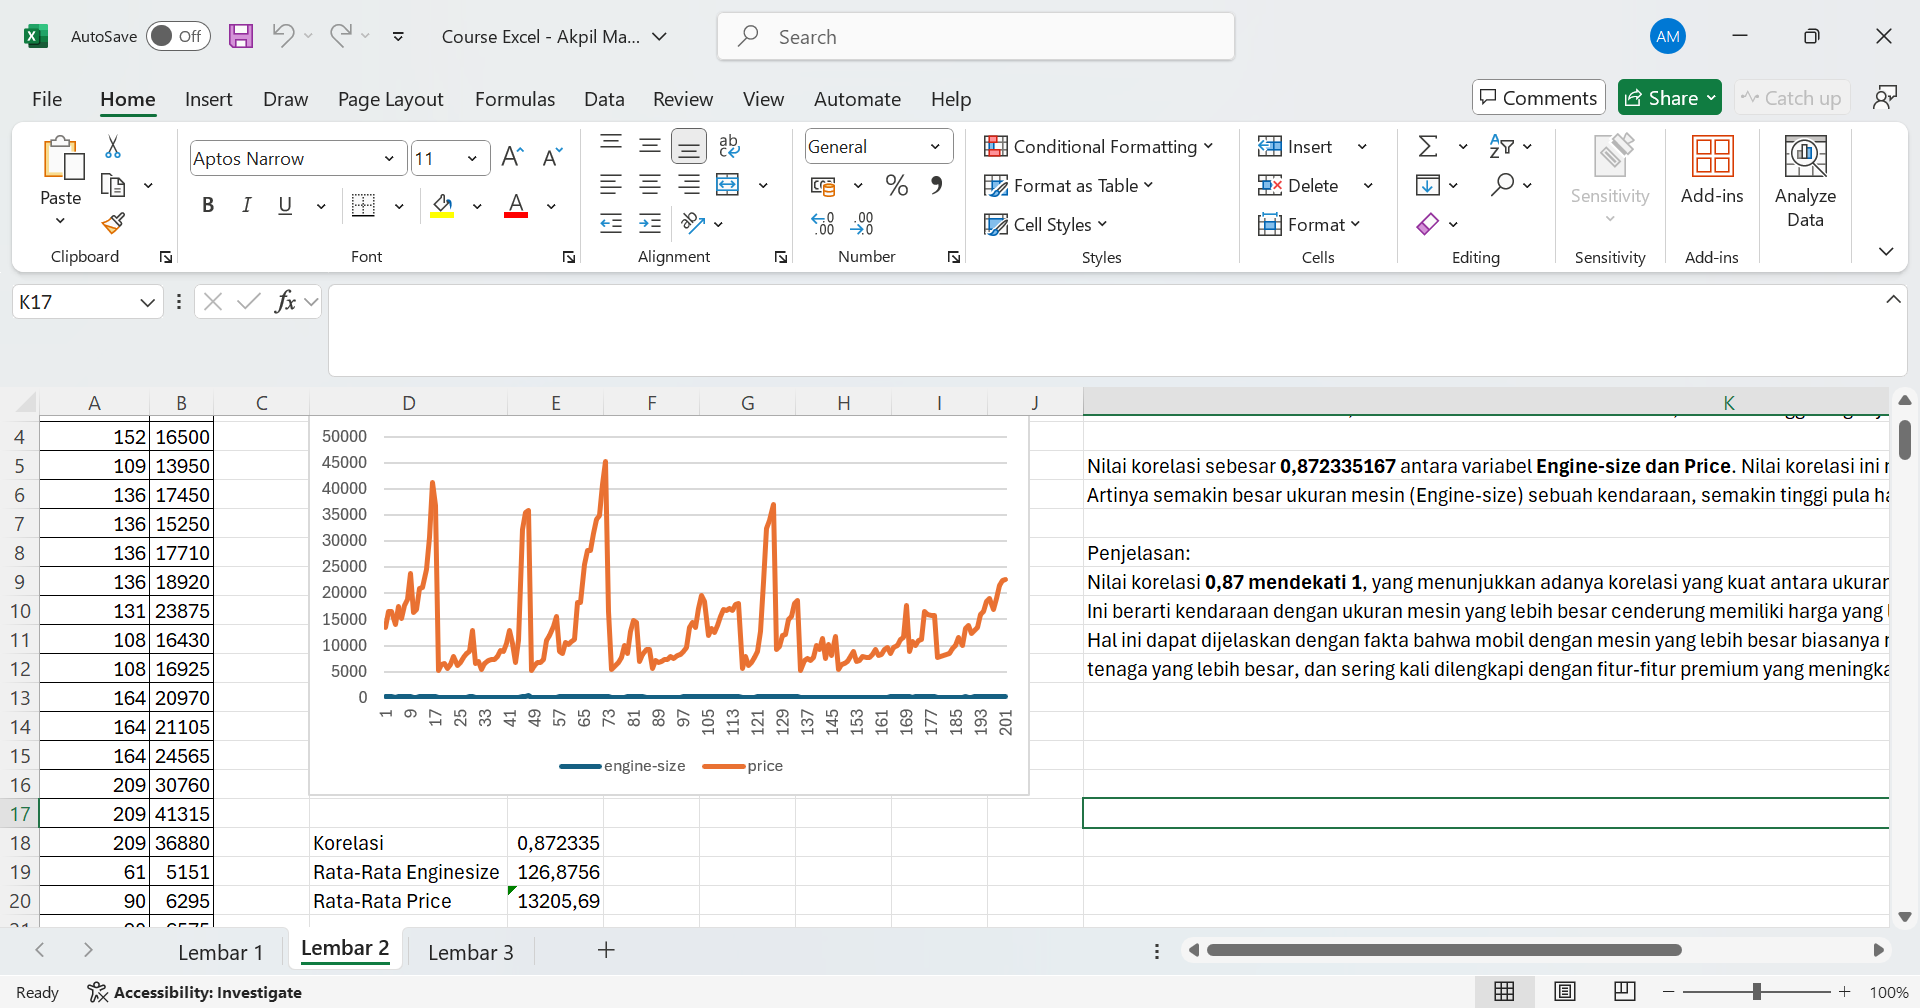Switch to Lembar 1 sheet
The image size is (1920, 1008).
coord(220,952)
